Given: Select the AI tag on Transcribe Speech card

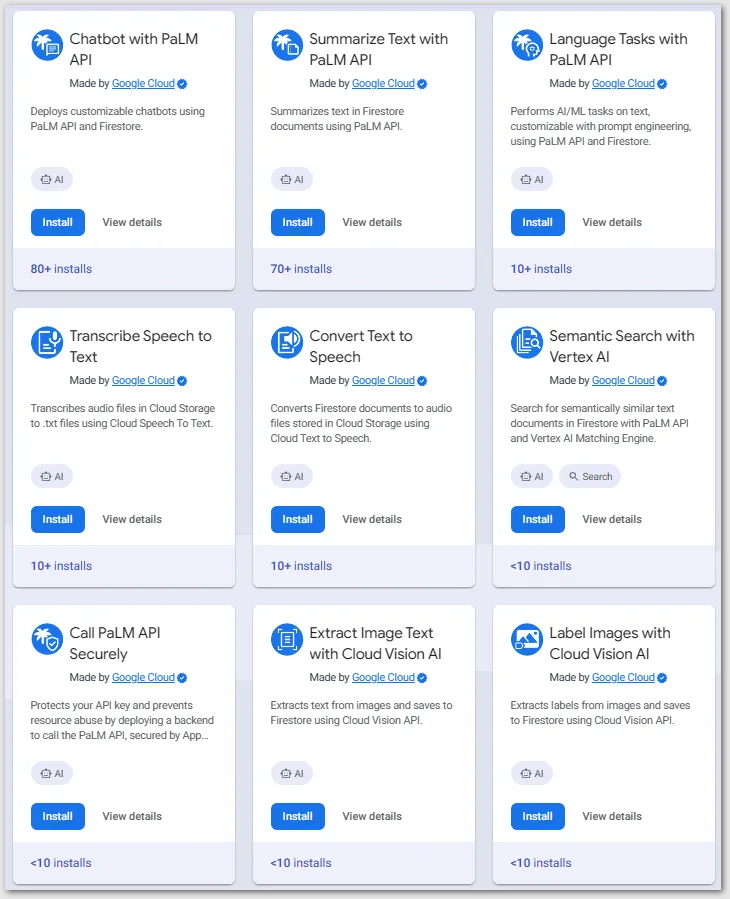Looking at the screenshot, I should [x=52, y=476].
